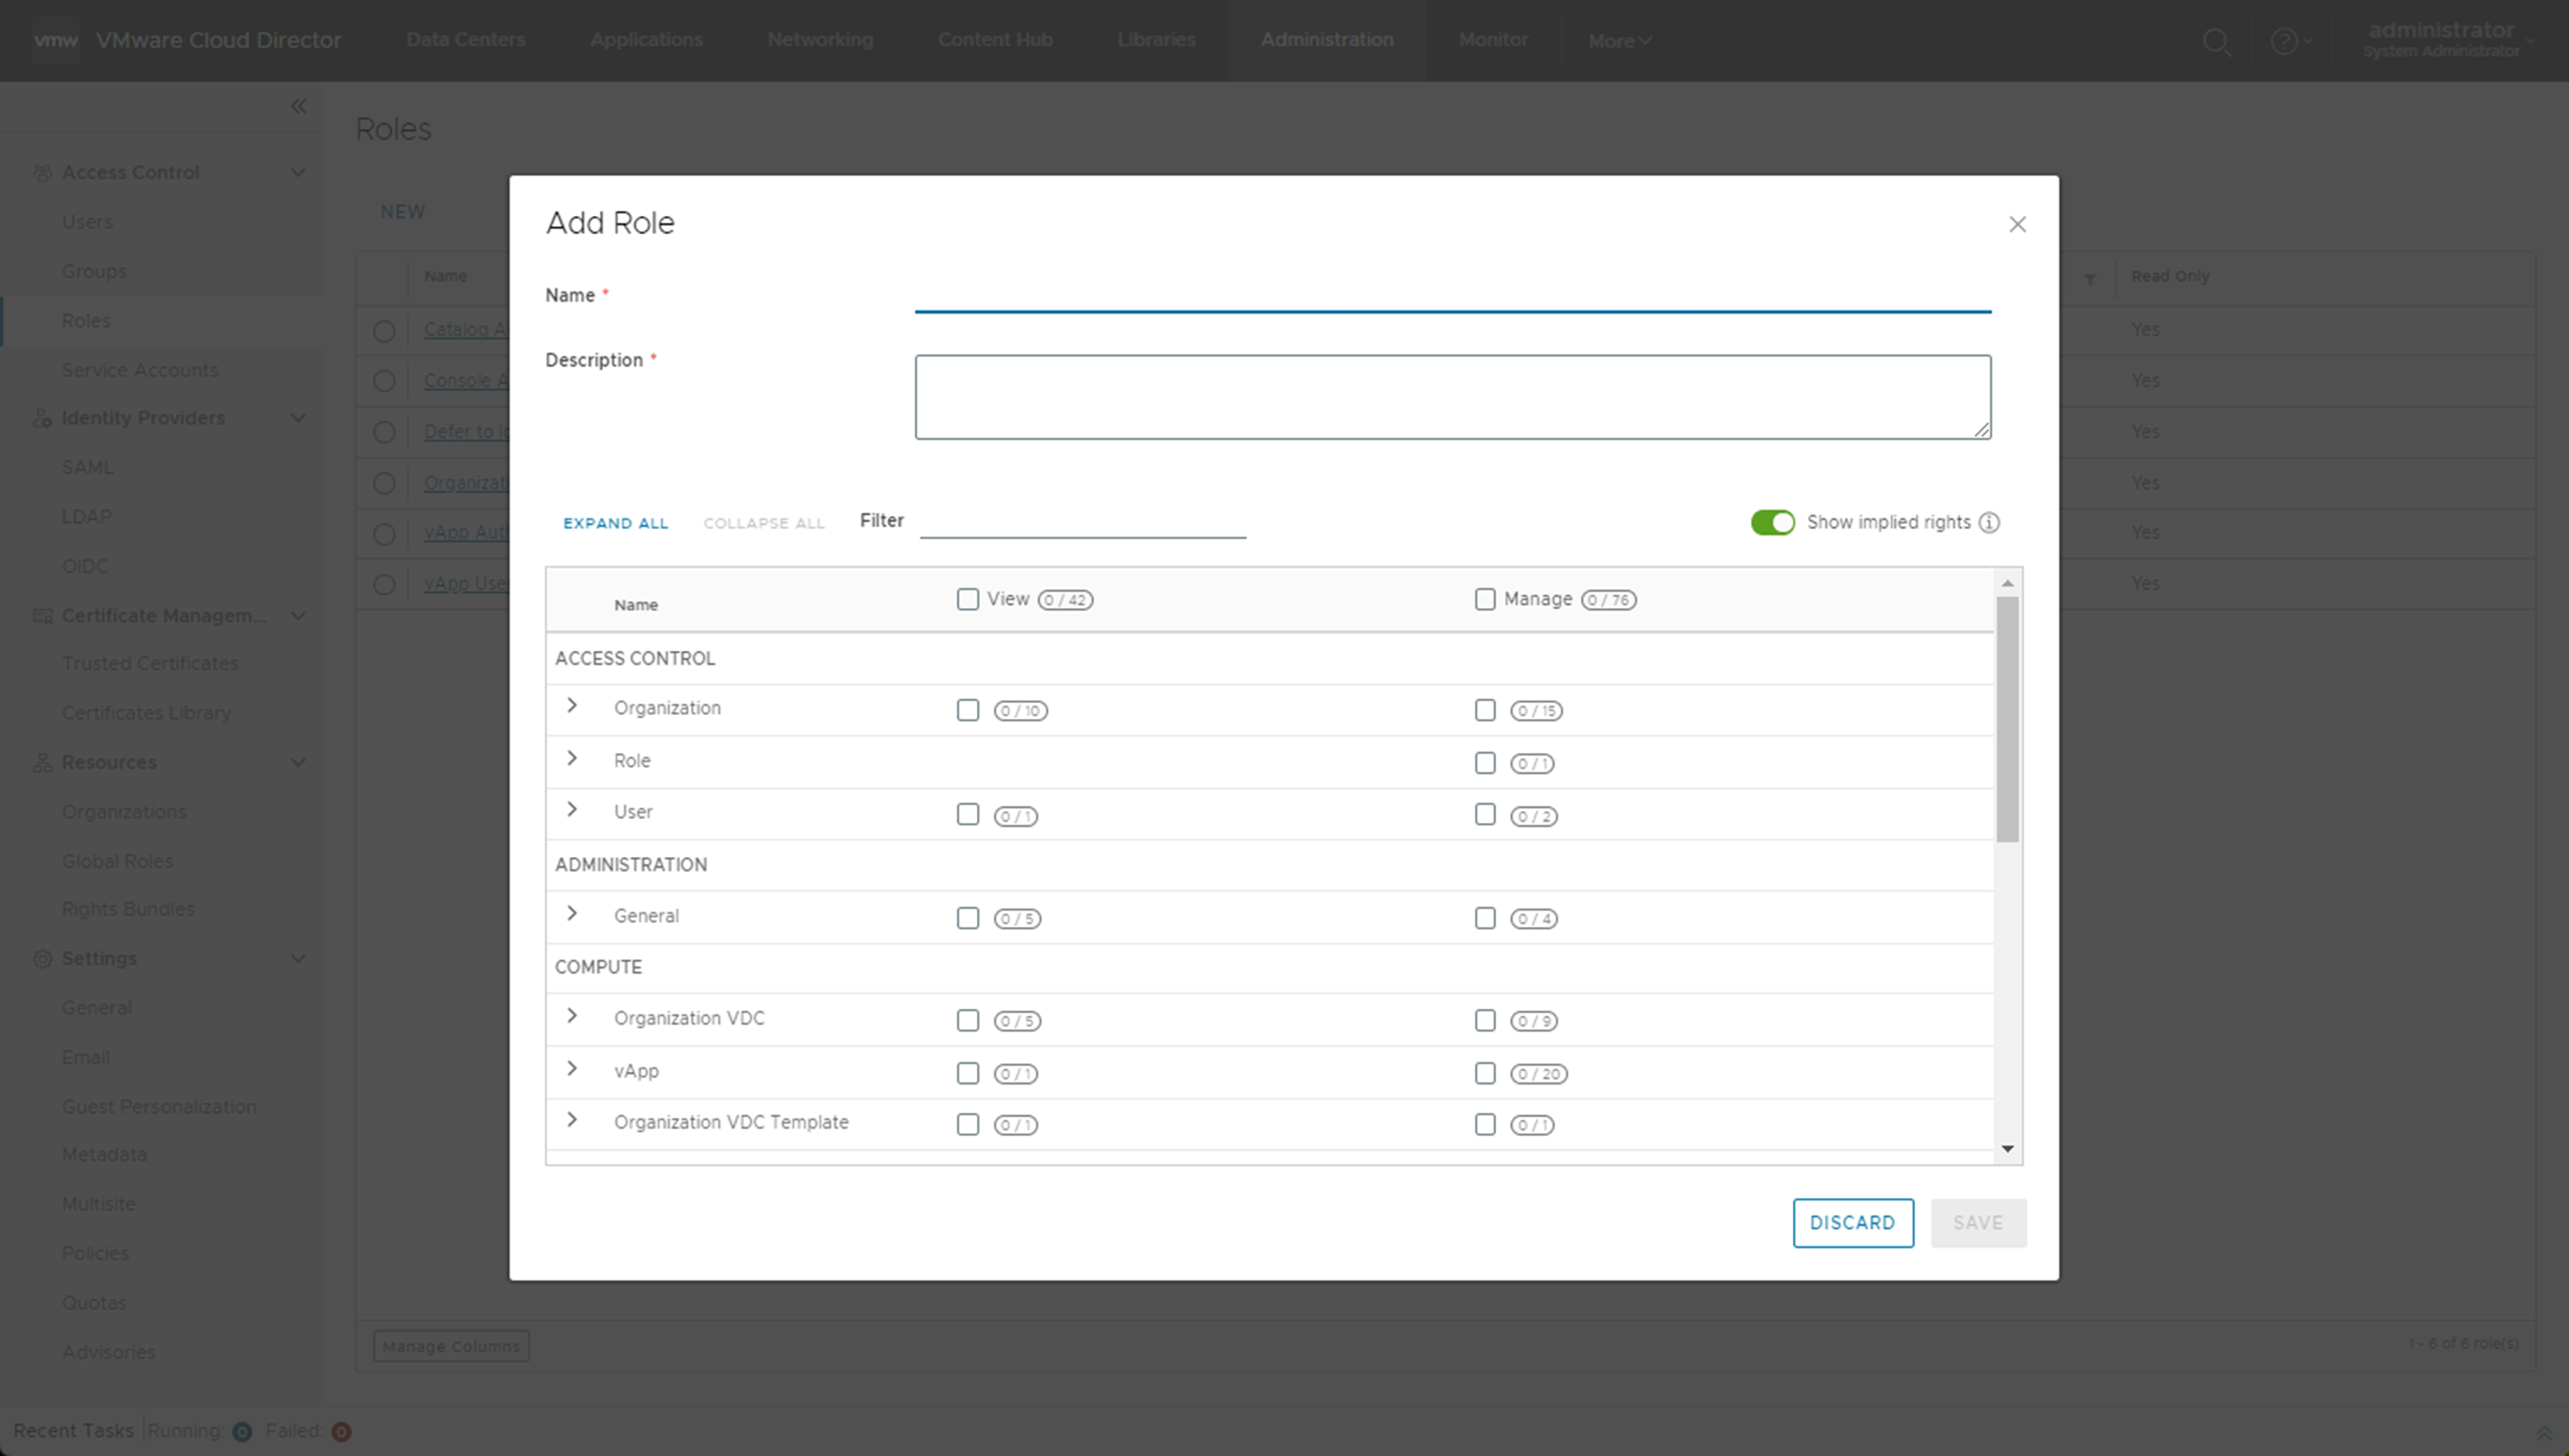Click the Access Control people icon

tap(42, 172)
